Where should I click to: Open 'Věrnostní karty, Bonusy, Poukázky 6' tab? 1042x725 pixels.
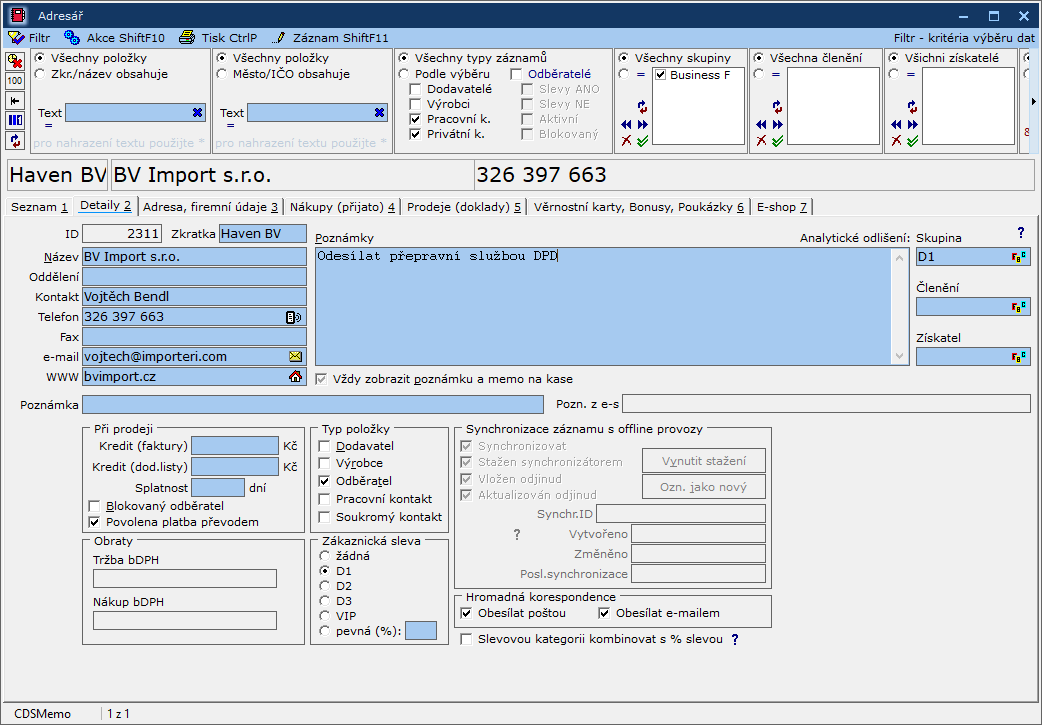pyautogui.click(x=639, y=207)
